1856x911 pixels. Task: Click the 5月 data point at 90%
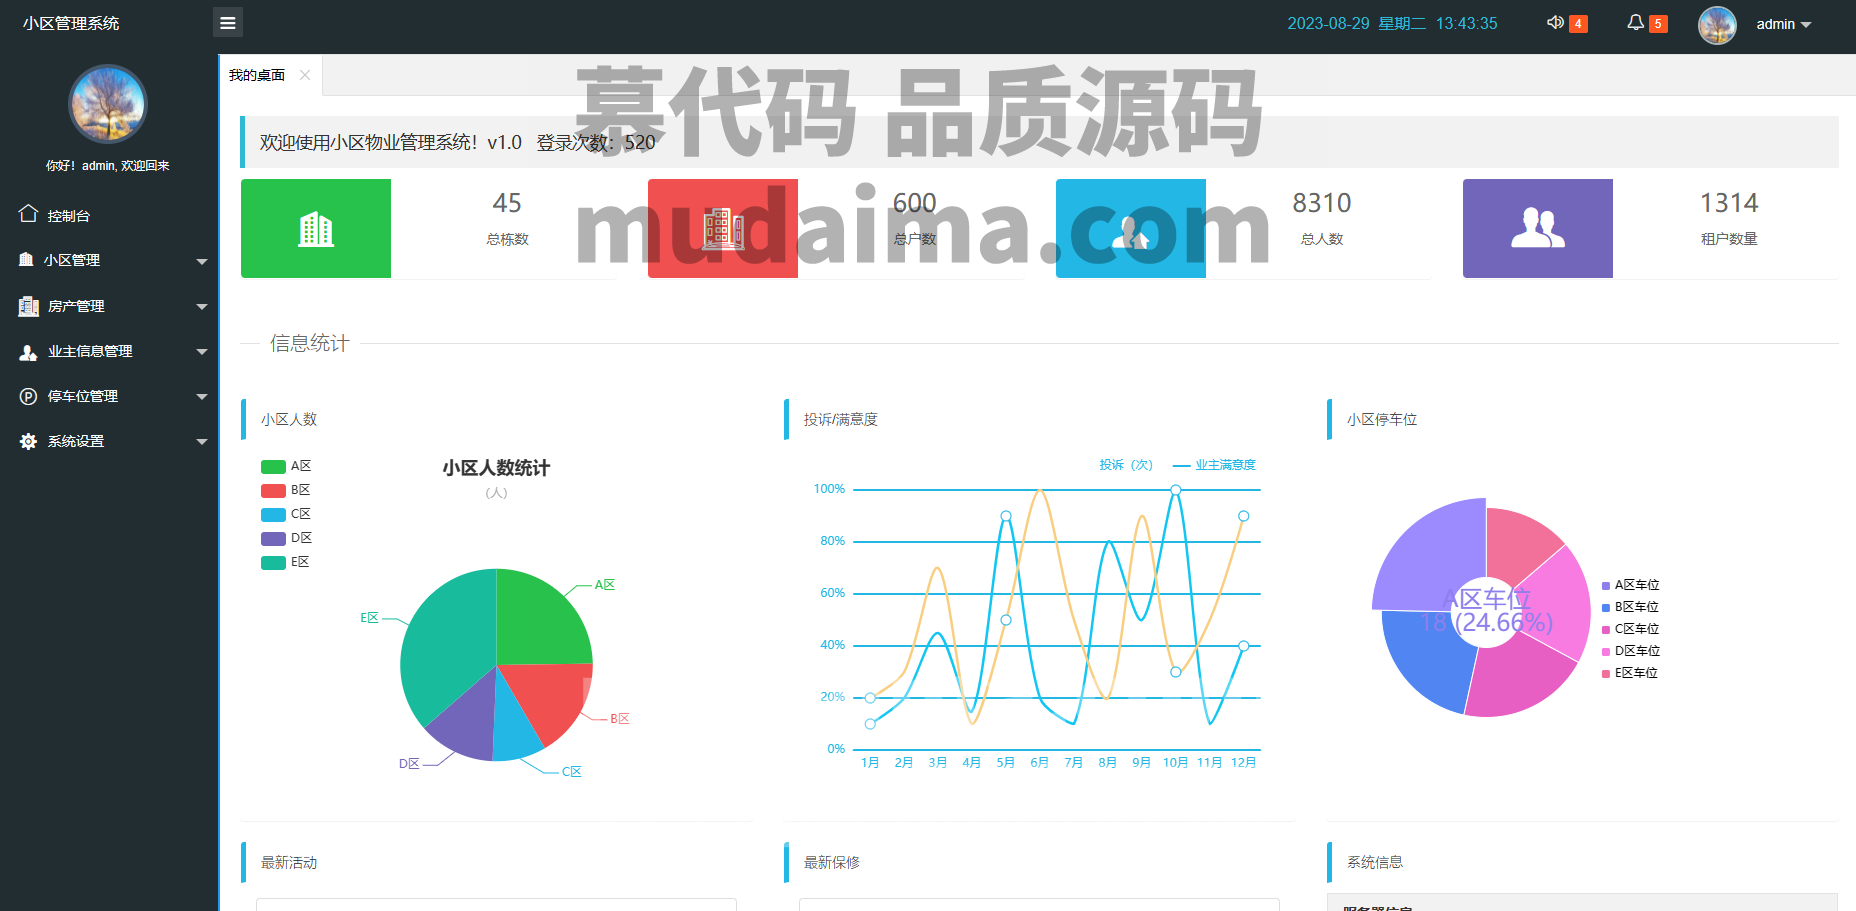(x=1006, y=516)
